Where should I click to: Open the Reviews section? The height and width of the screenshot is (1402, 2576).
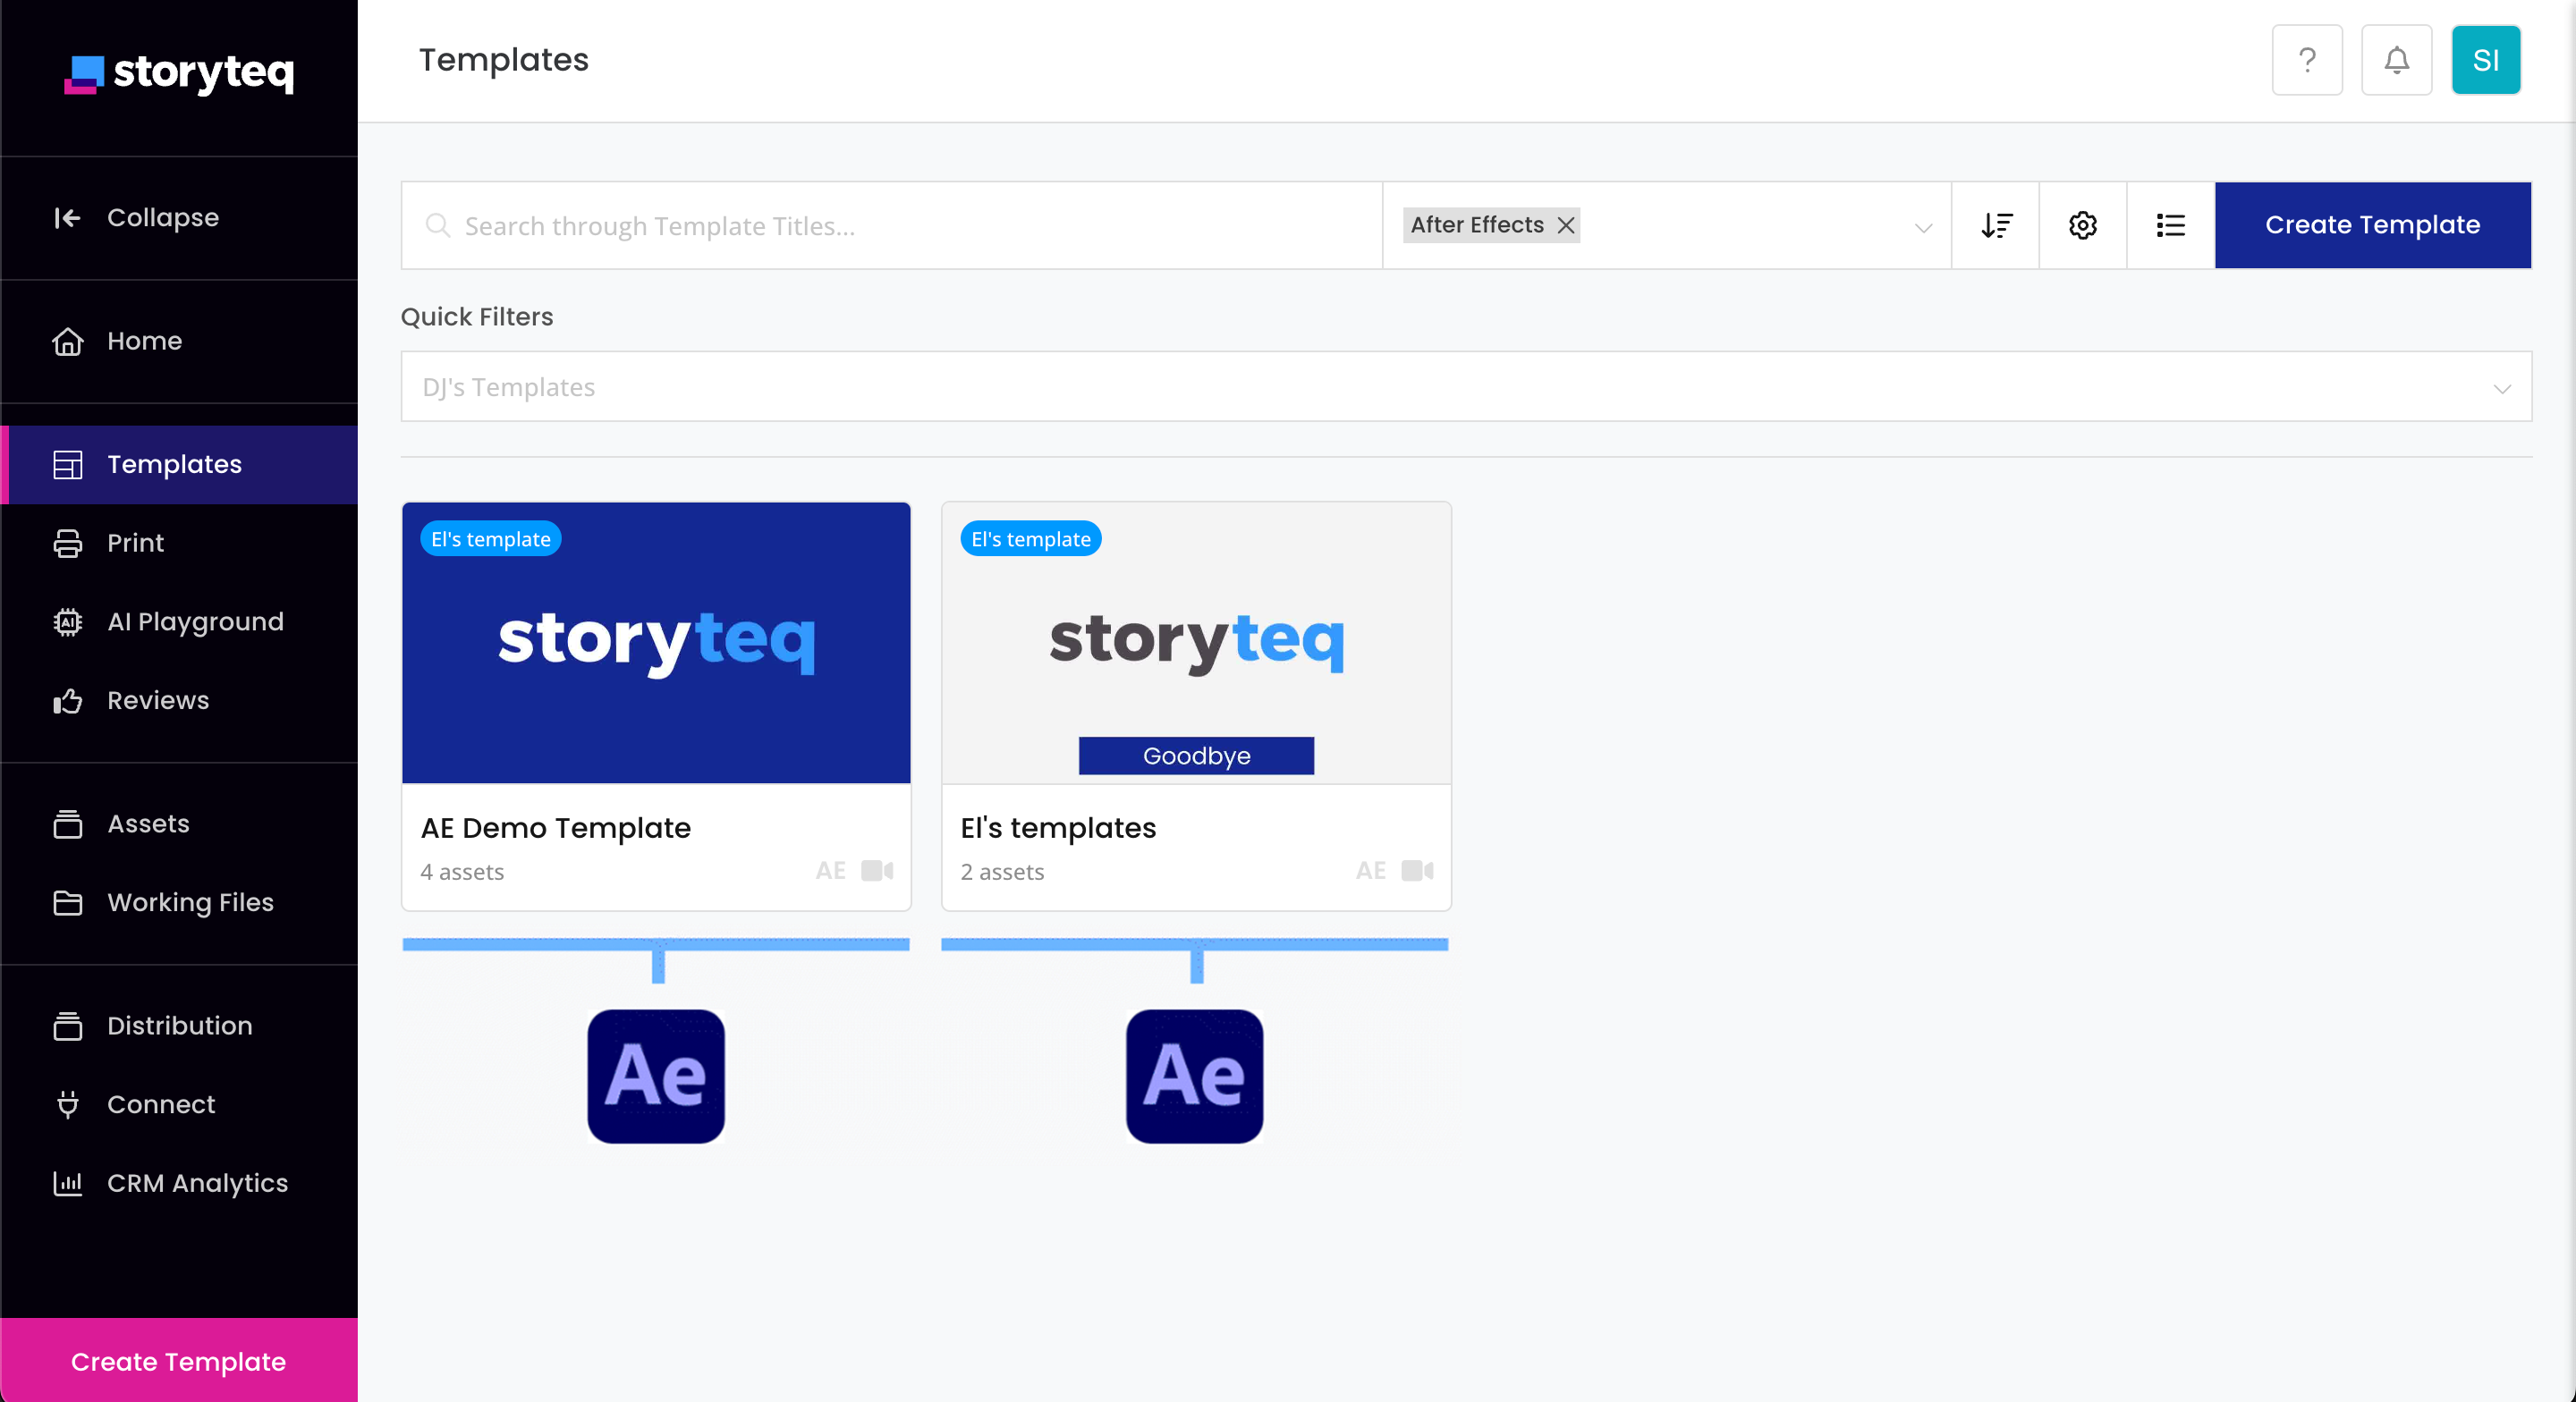pyautogui.click(x=158, y=700)
